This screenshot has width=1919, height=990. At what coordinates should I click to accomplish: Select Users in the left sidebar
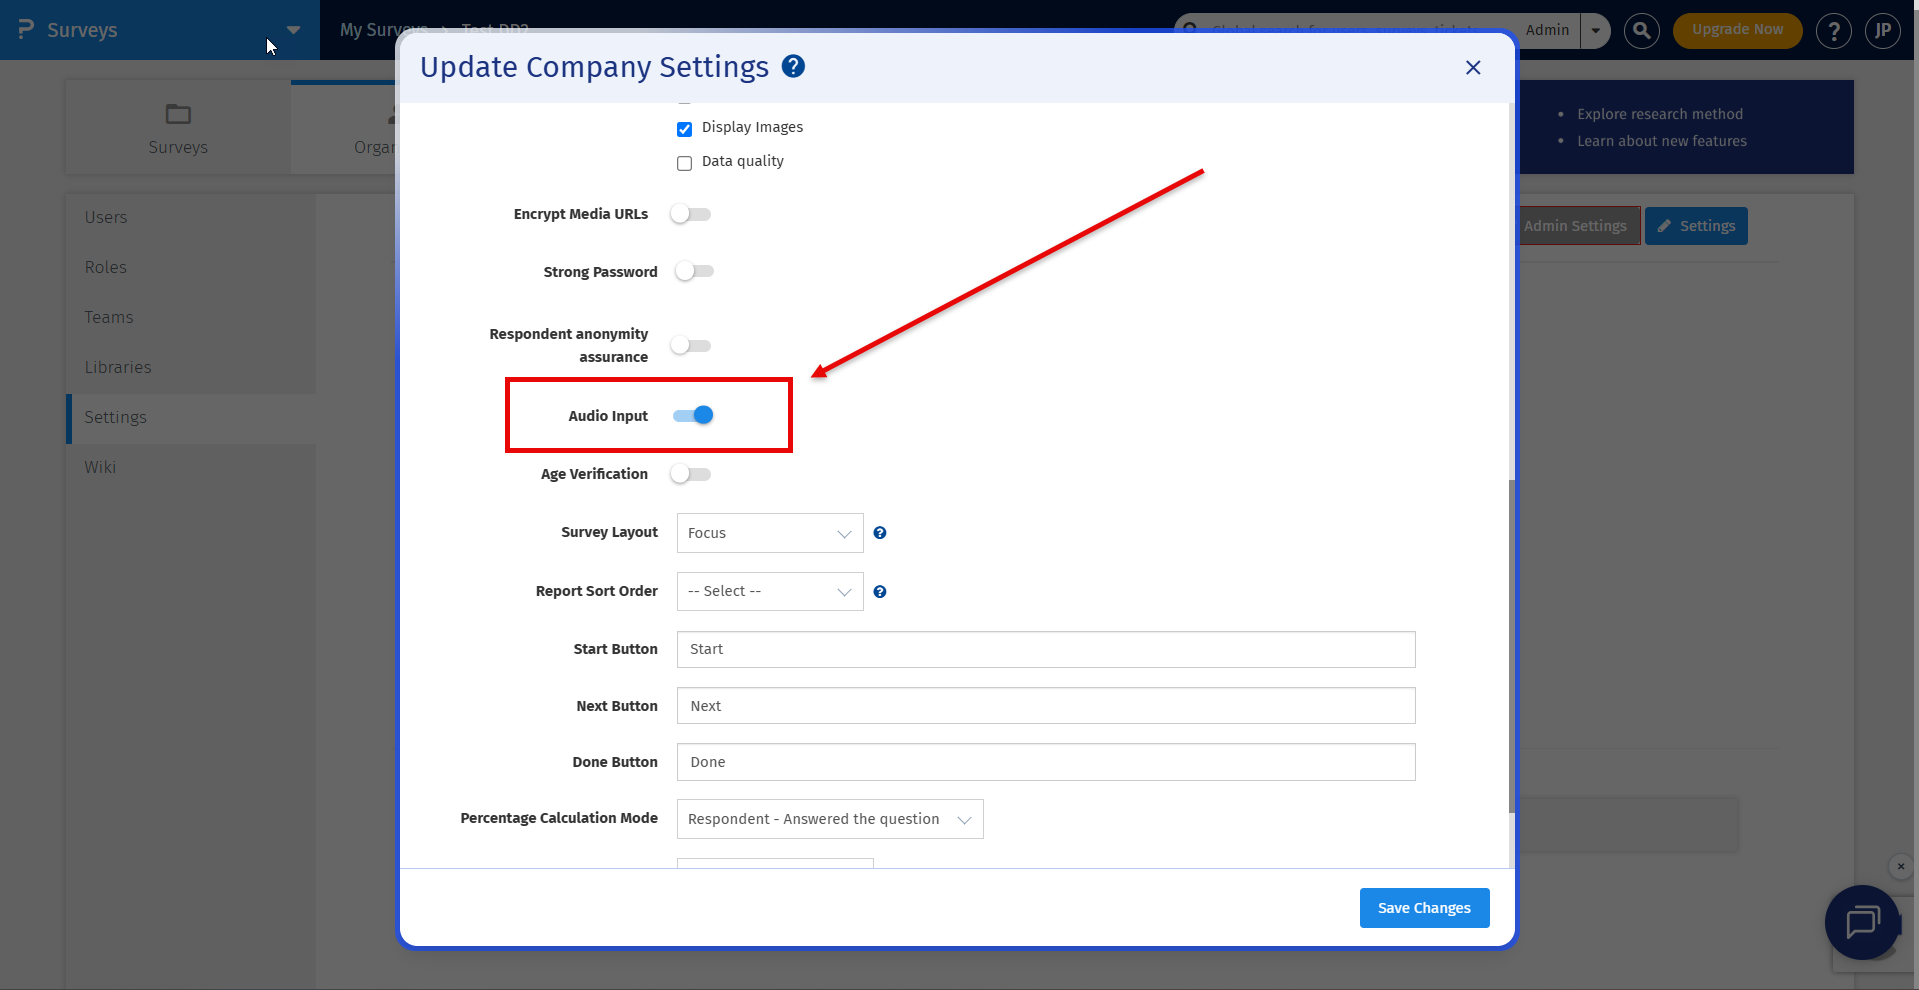(106, 217)
